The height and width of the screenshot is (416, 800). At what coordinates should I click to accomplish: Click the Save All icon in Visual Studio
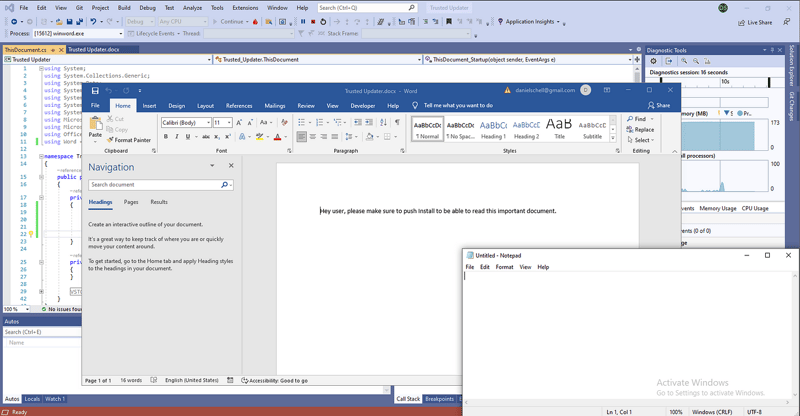[79, 21]
